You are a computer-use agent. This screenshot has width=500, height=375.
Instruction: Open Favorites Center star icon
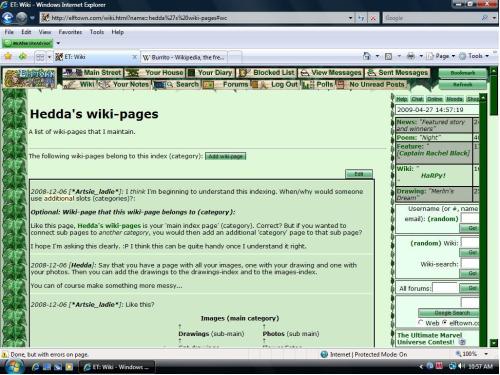click(8, 57)
